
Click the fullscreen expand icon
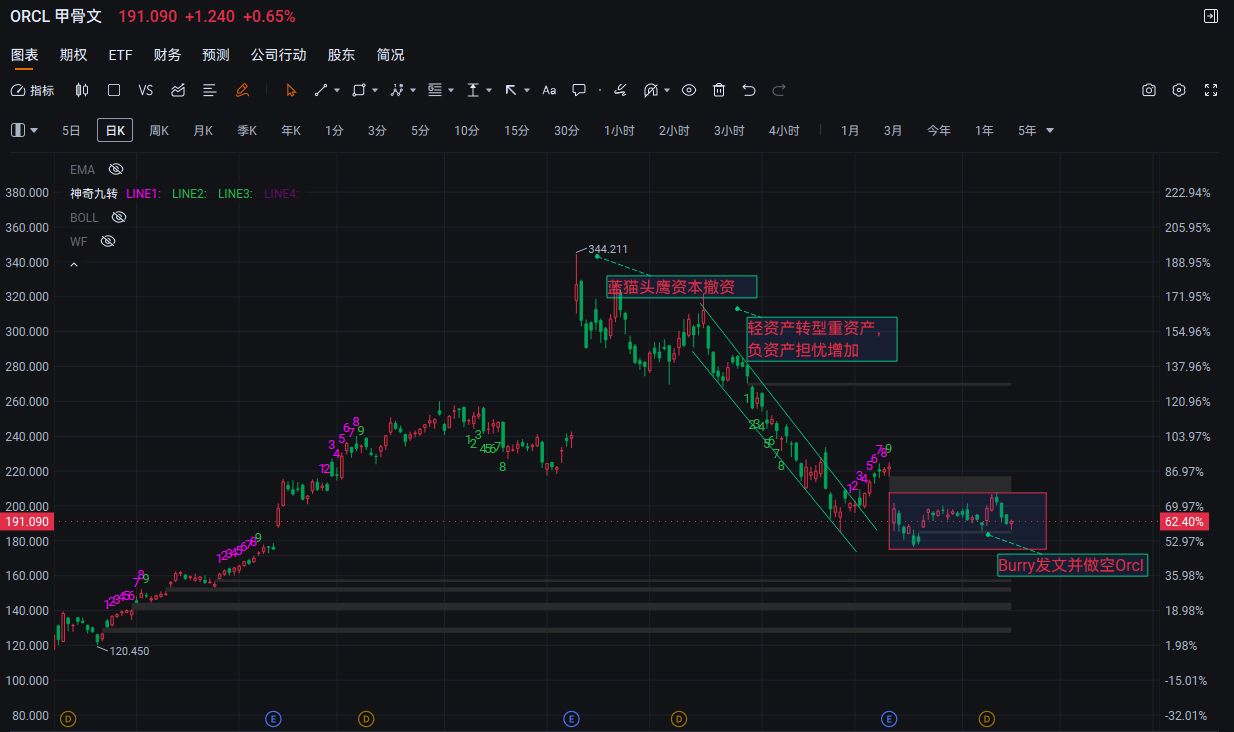[x=1210, y=90]
